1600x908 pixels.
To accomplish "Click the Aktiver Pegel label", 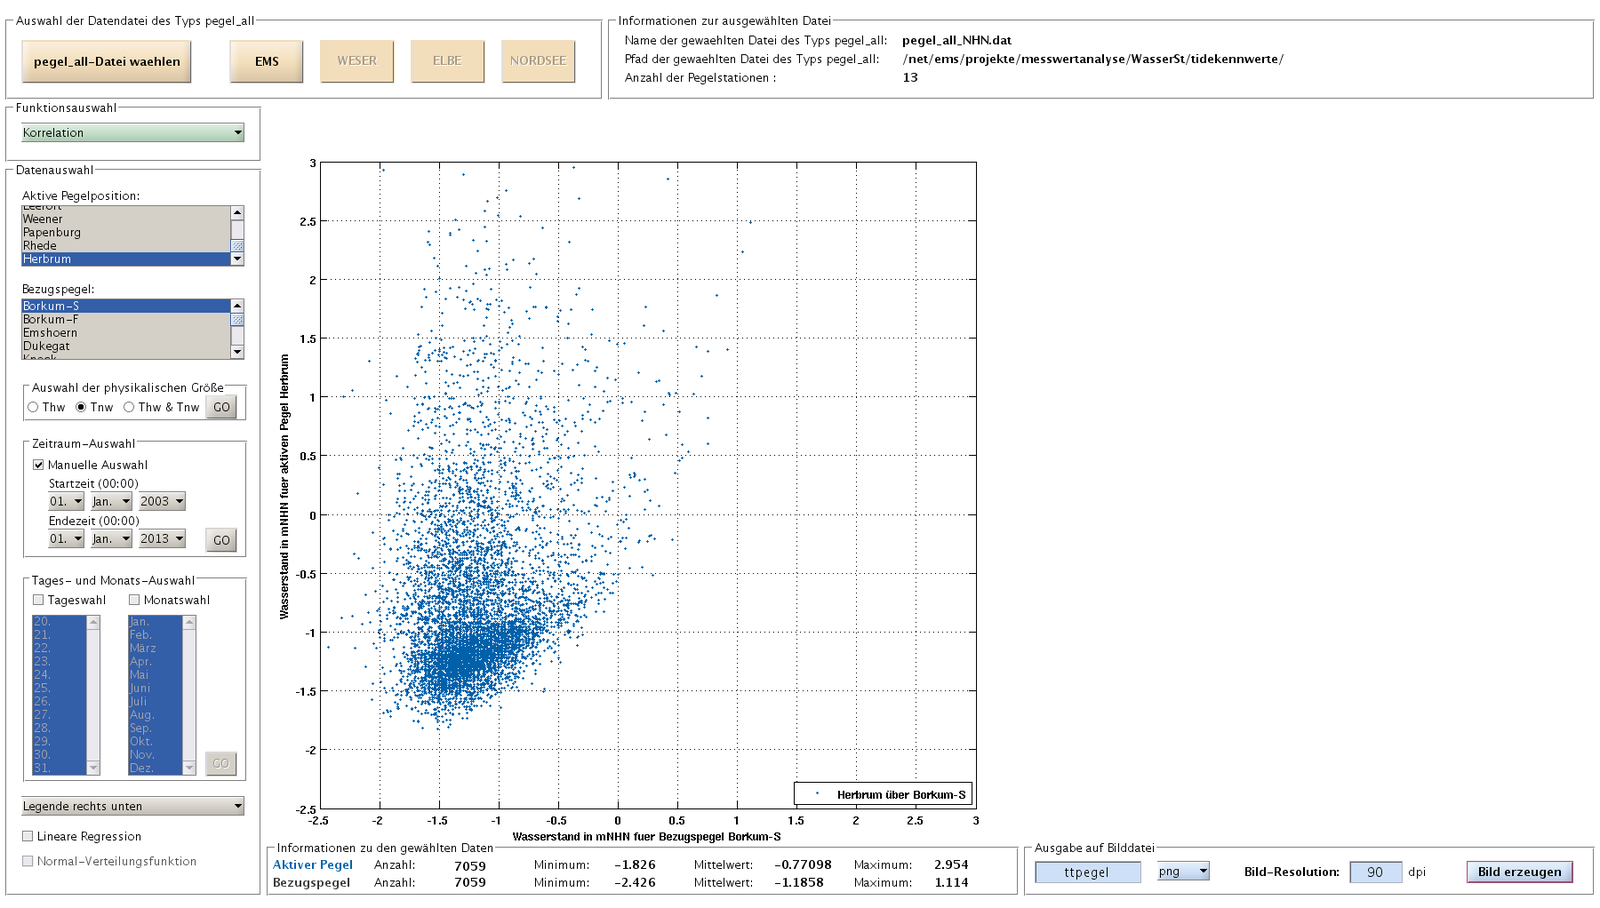I will (312, 865).
